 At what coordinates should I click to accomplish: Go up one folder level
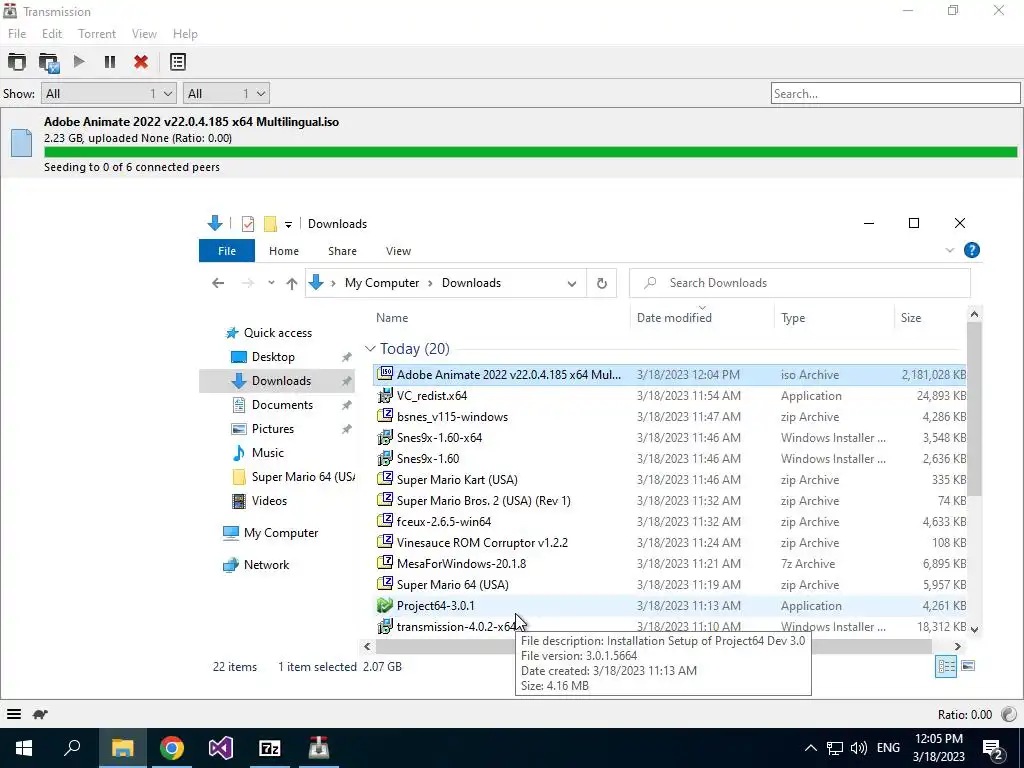[292, 283]
